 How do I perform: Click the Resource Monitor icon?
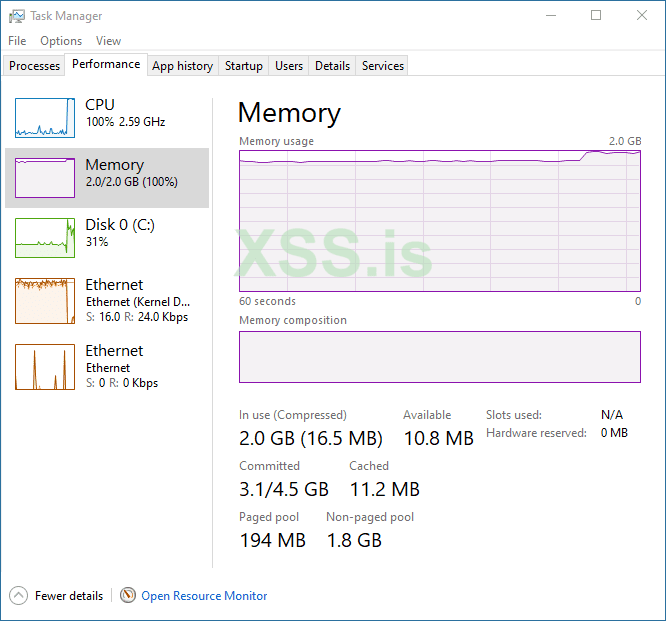click(x=128, y=596)
